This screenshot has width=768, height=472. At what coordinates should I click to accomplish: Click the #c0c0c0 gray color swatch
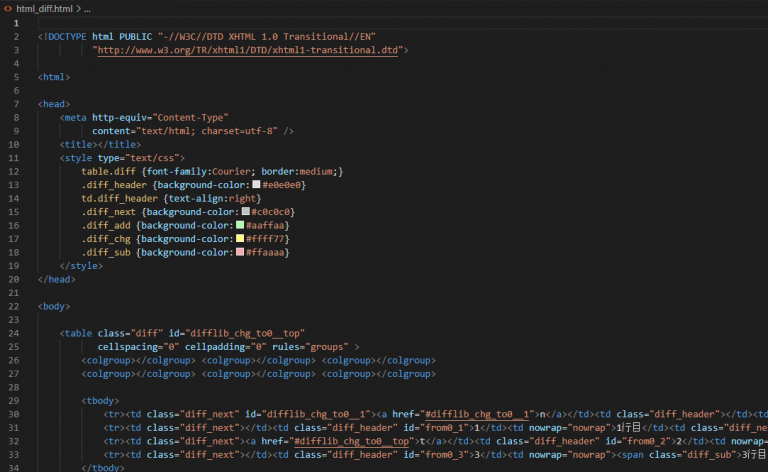[x=245, y=212]
